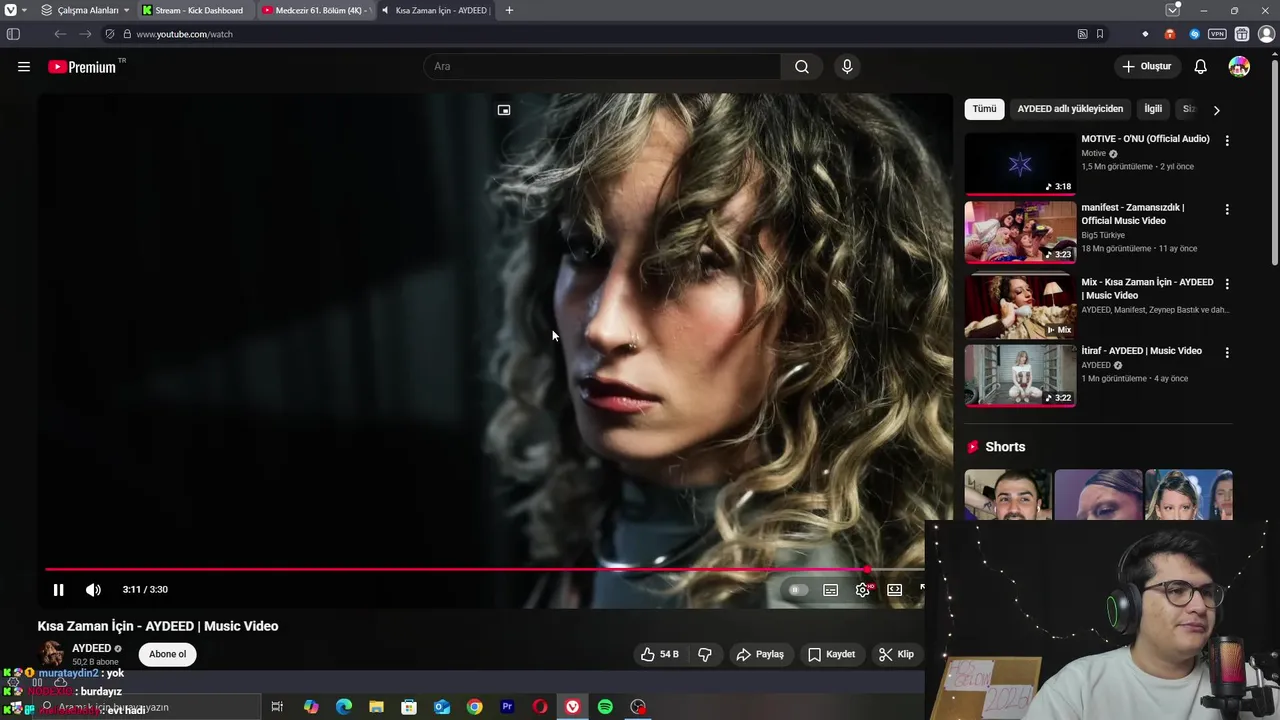Switch to Medcezir 61. Bölüm tab
The height and width of the screenshot is (720, 1280).
tap(317, 10)
